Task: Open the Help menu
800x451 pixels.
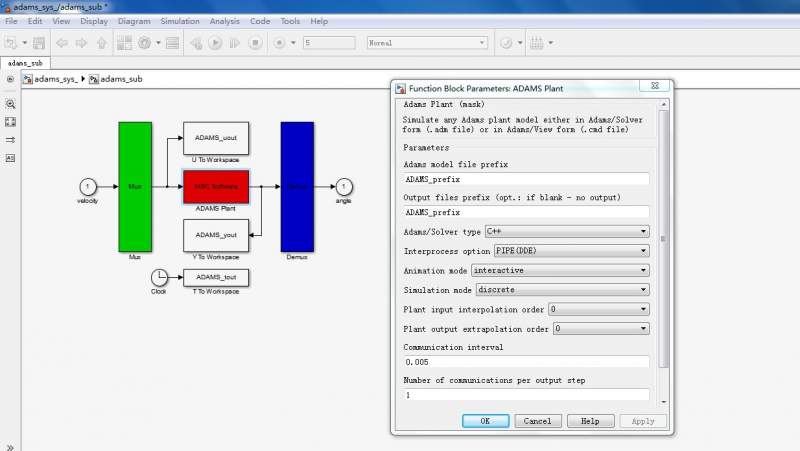Action: pos(319,21)
